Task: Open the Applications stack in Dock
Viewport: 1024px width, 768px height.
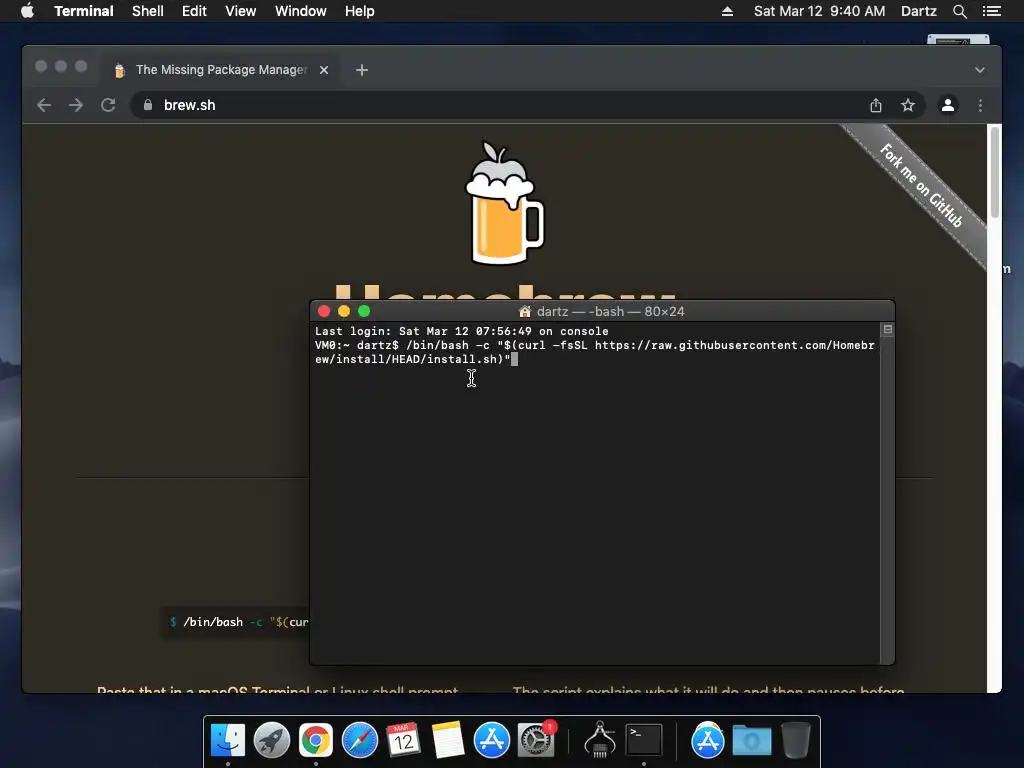Action: point(707,740)
